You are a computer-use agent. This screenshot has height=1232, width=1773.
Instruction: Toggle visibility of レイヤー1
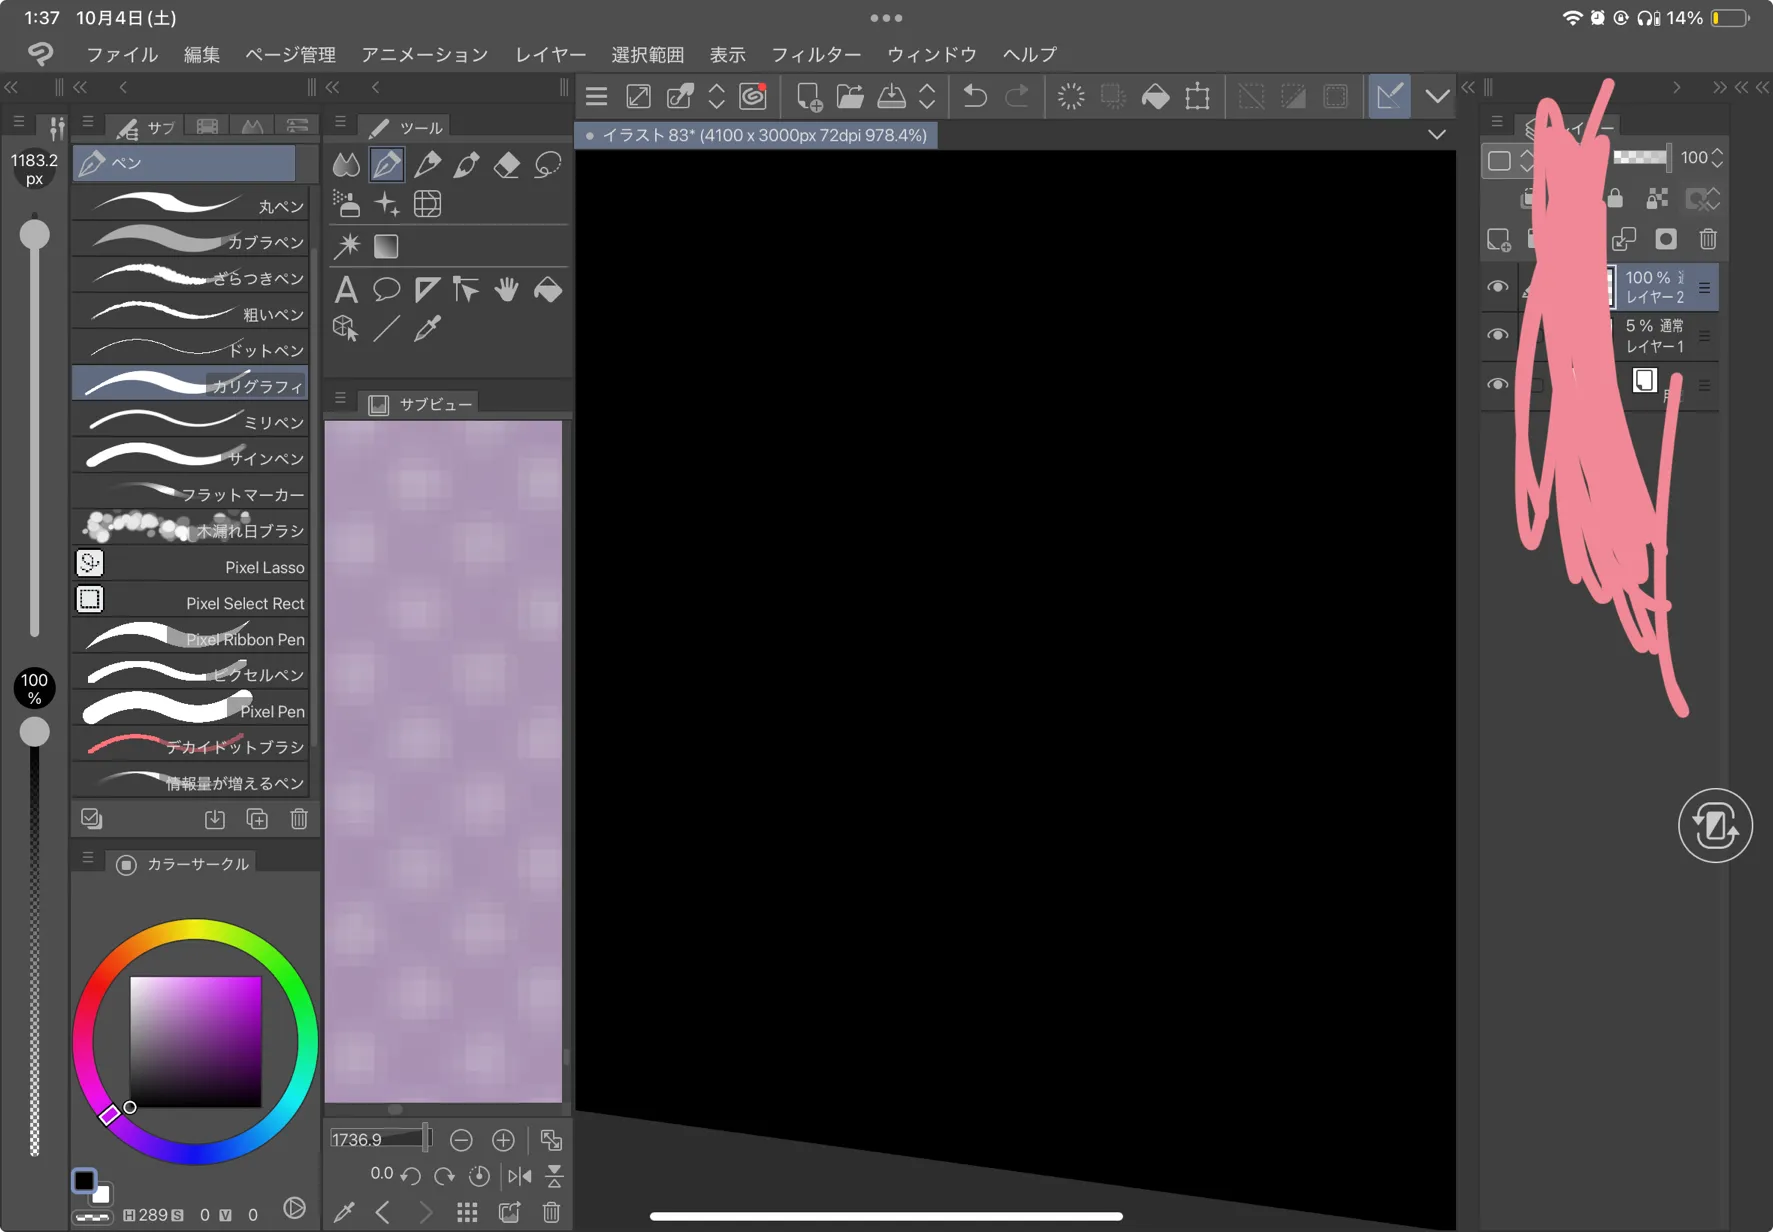pos(1497,335)
